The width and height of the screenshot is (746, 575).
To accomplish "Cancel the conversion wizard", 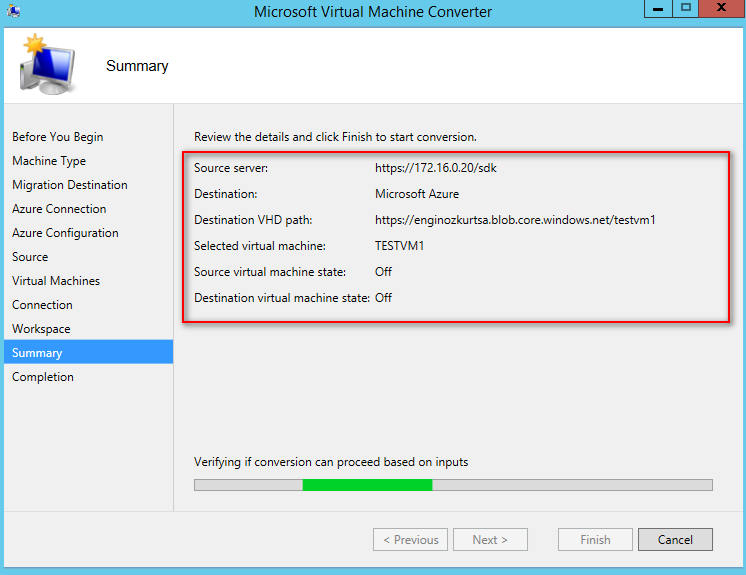I will click(675, 539).
